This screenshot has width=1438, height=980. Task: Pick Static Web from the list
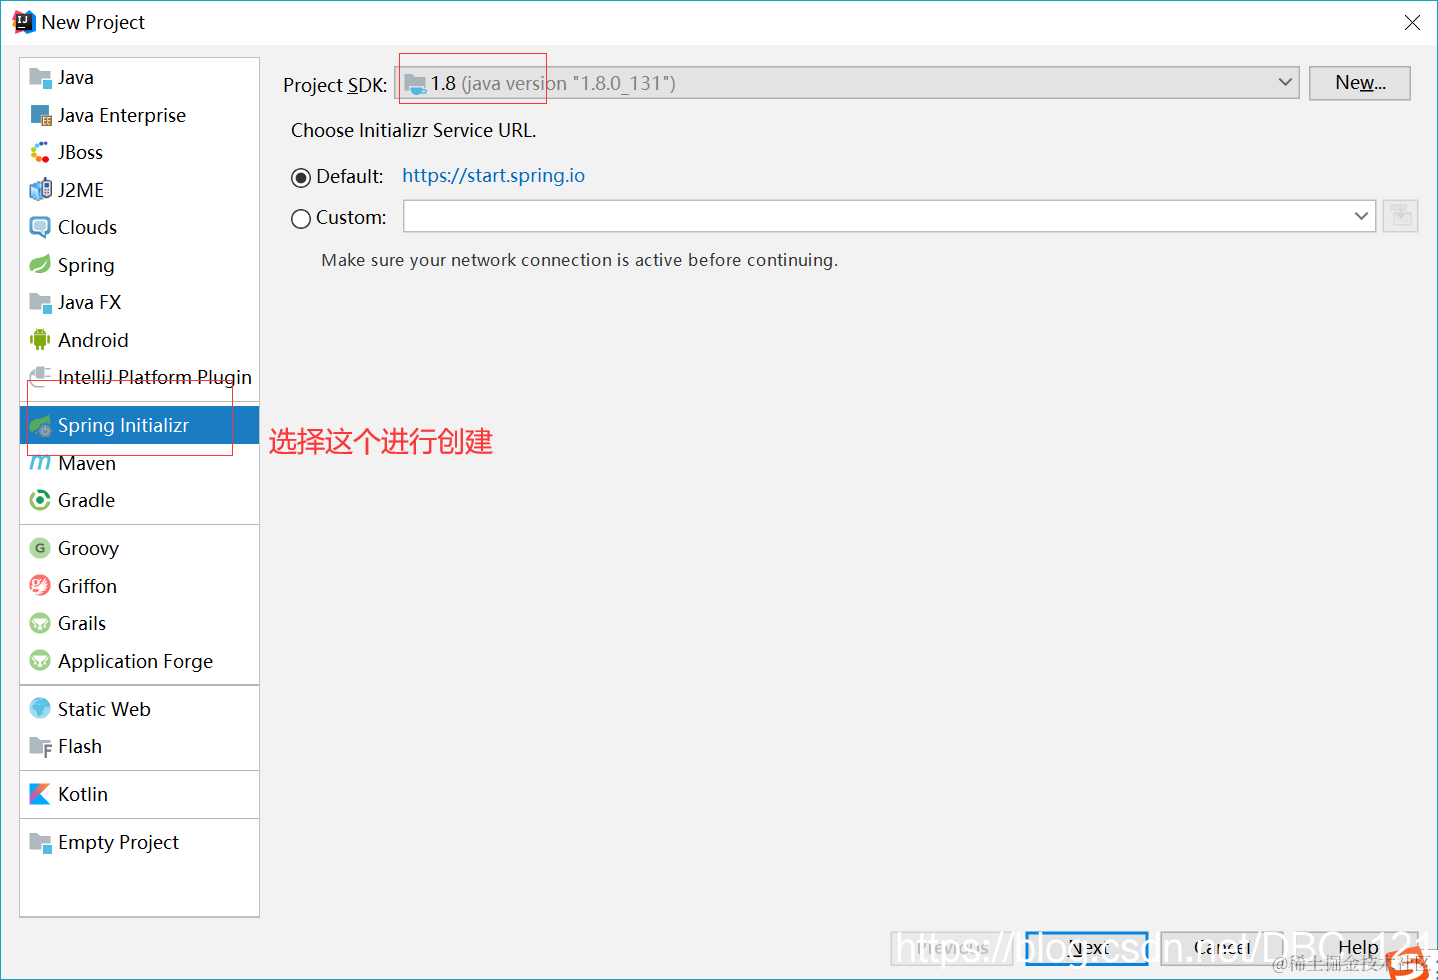click(140, 709)
